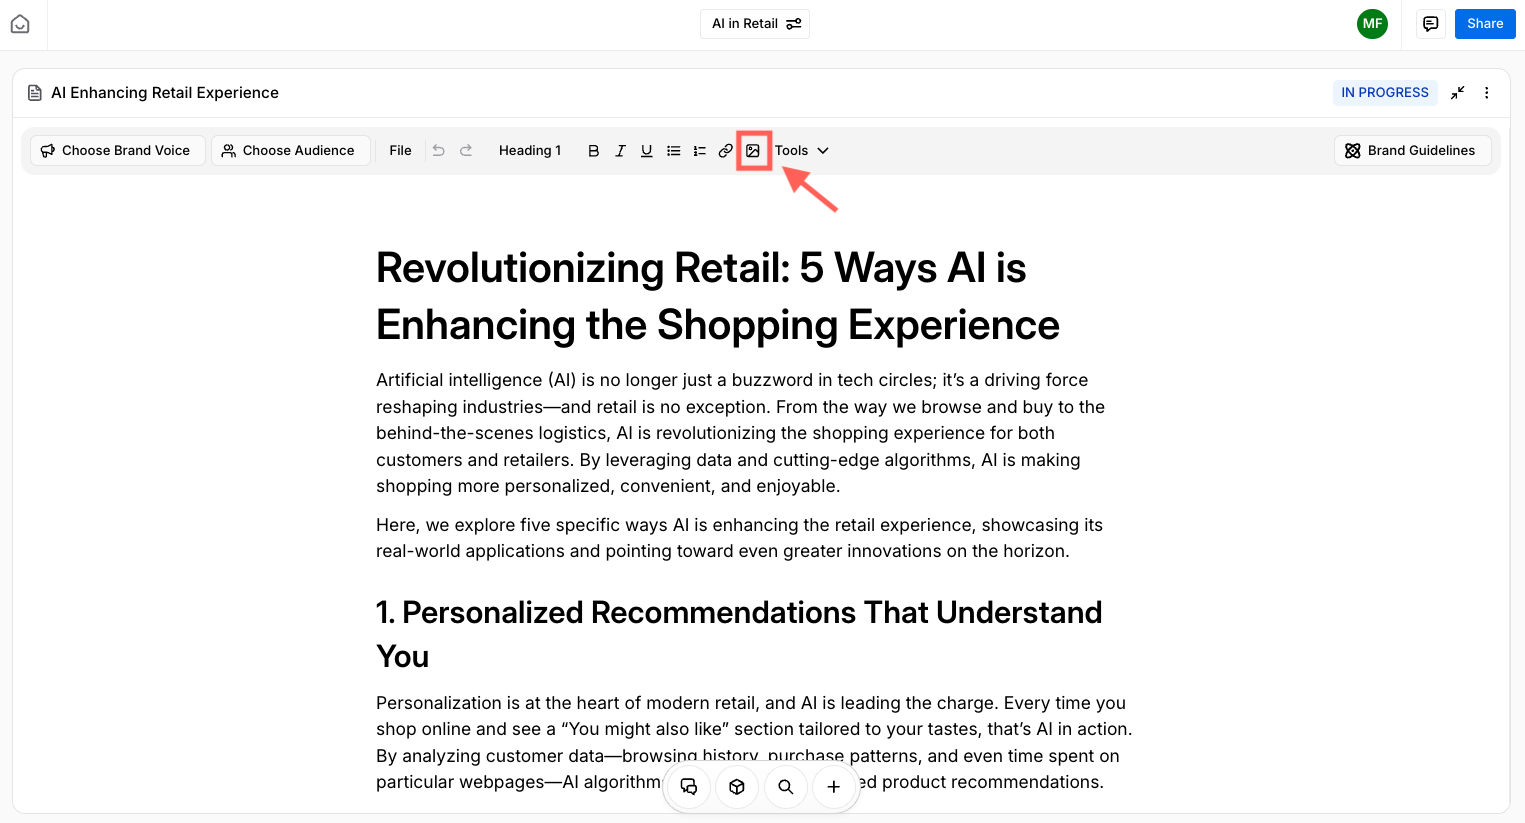Viewport: 1525px width, 823px height.
Task: Open the comments icon in the top right
Action: (1430, 23)
